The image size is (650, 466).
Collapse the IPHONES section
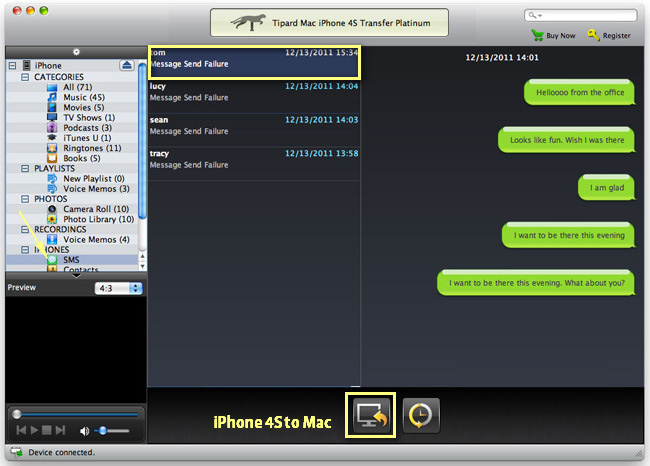click(25, 250)
